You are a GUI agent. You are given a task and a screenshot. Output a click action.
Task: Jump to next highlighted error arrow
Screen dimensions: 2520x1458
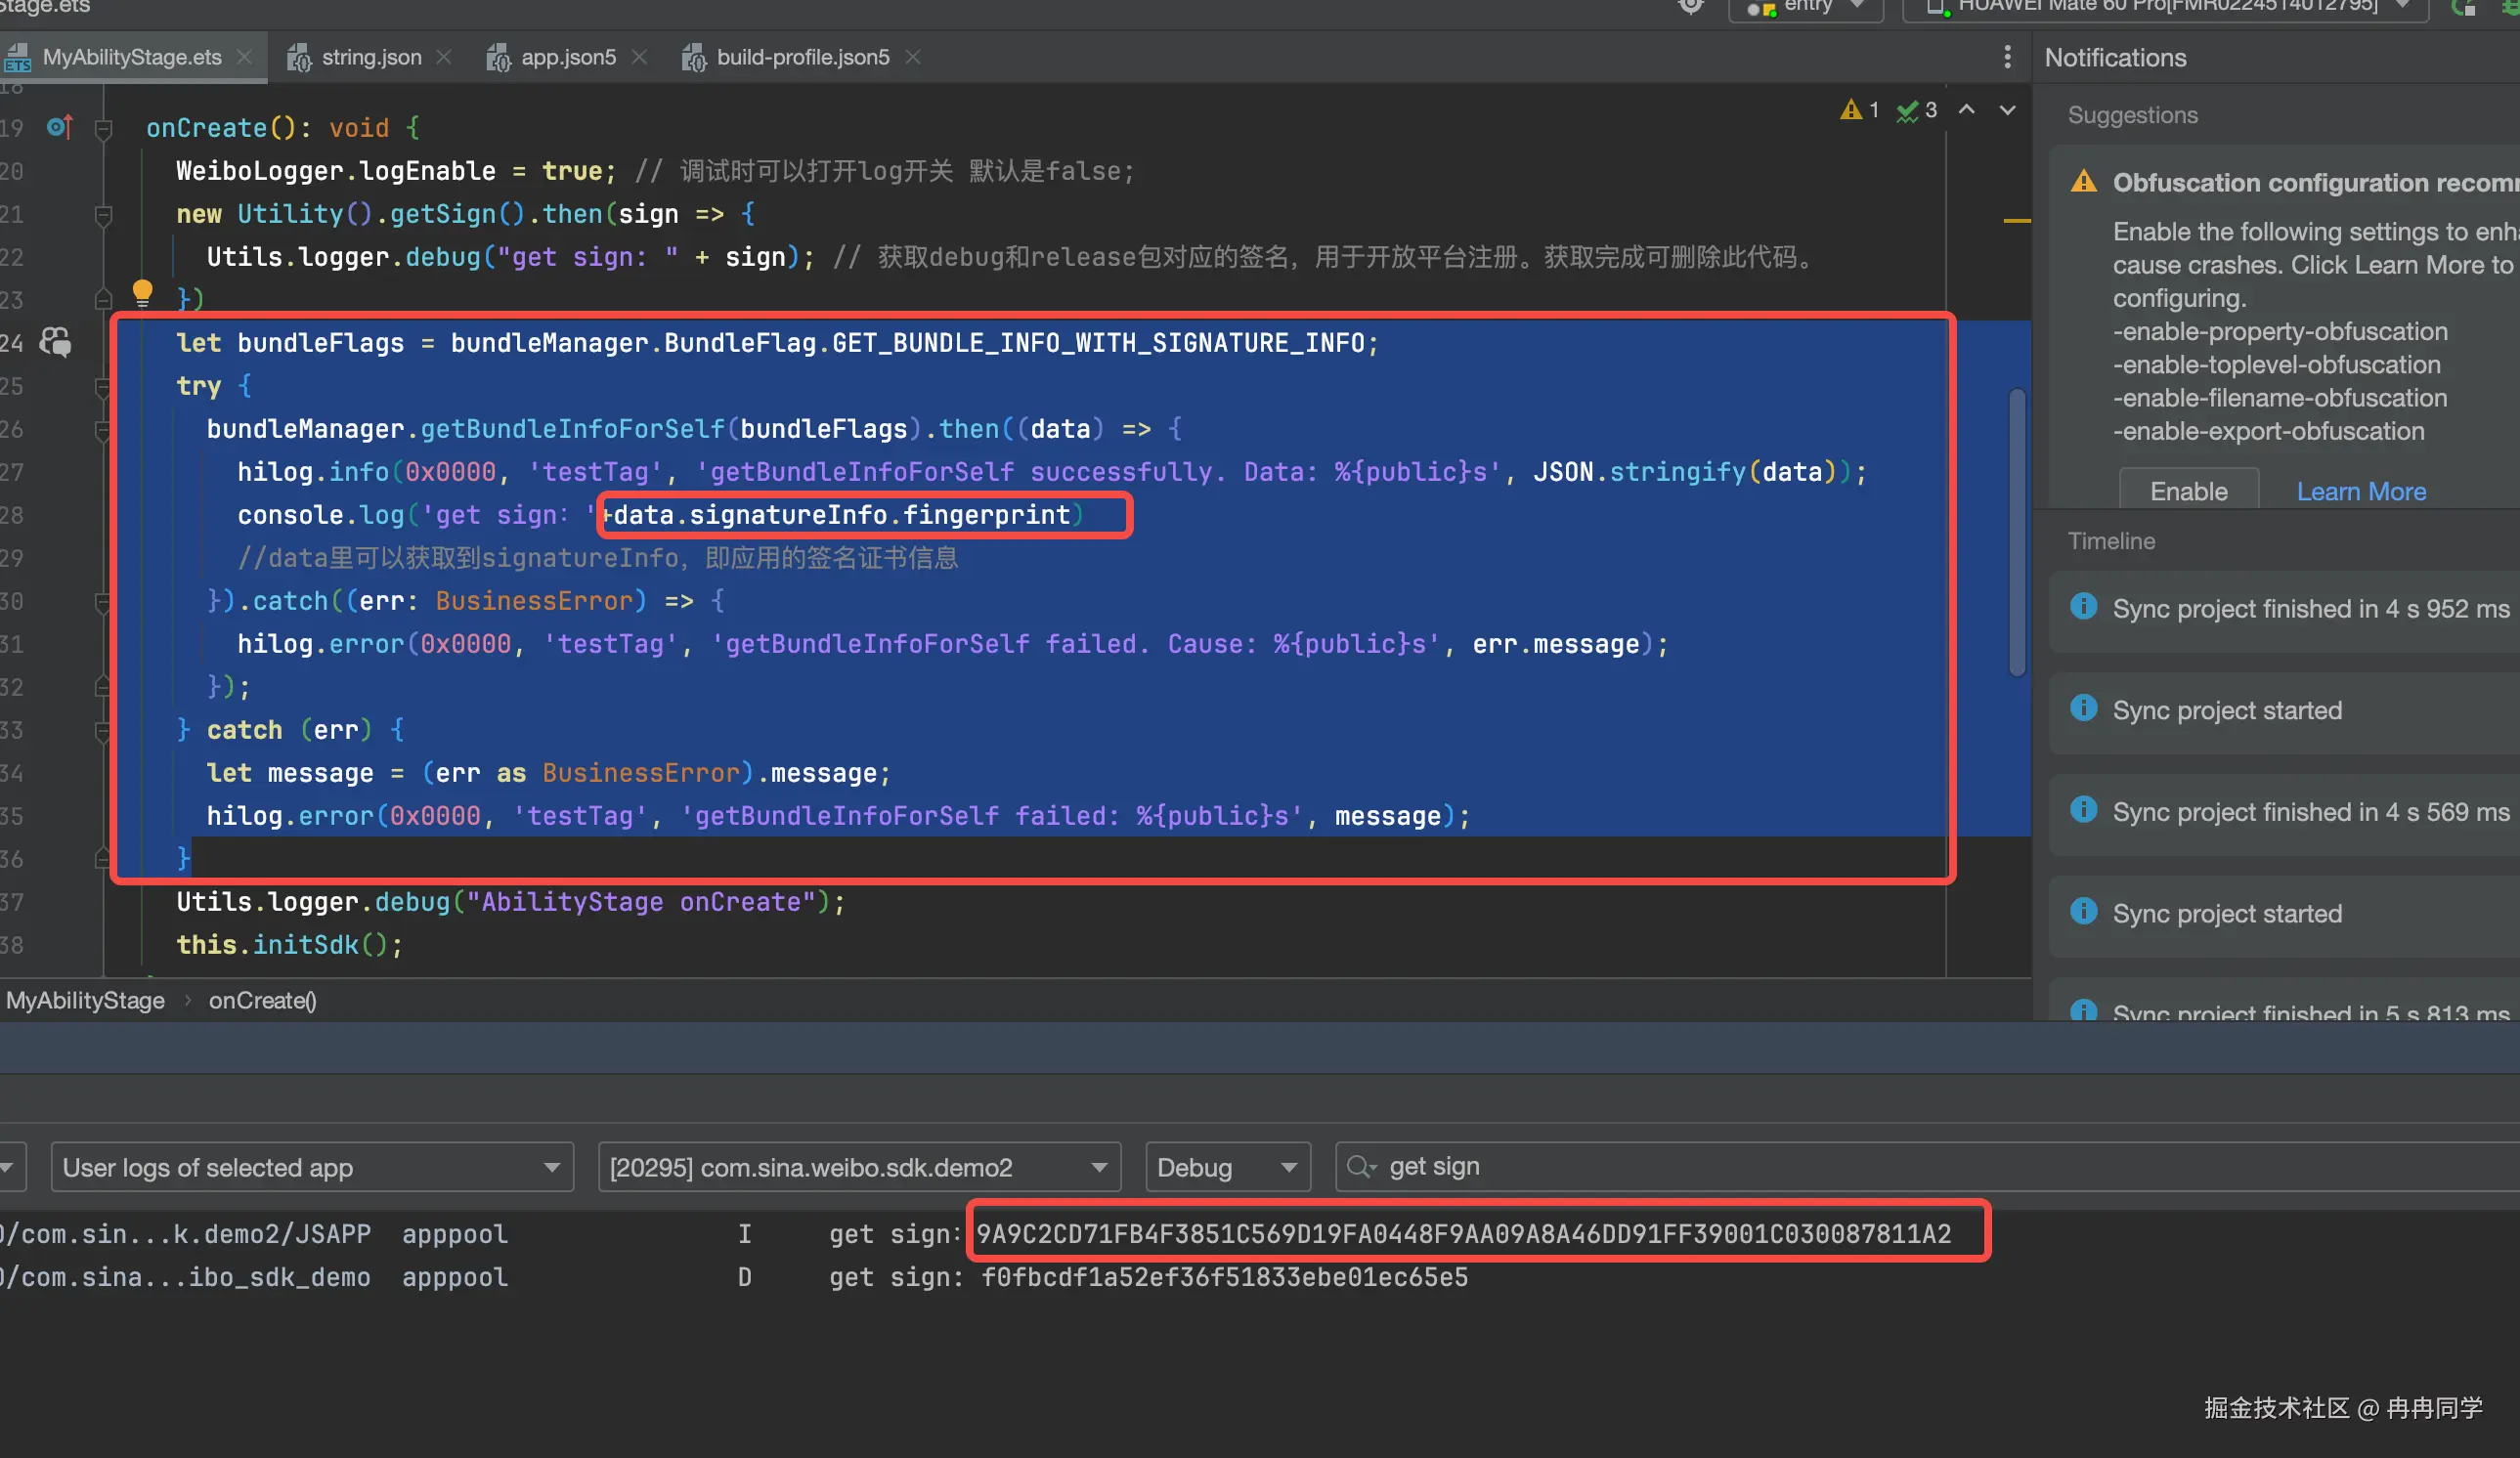point(2006,110)
